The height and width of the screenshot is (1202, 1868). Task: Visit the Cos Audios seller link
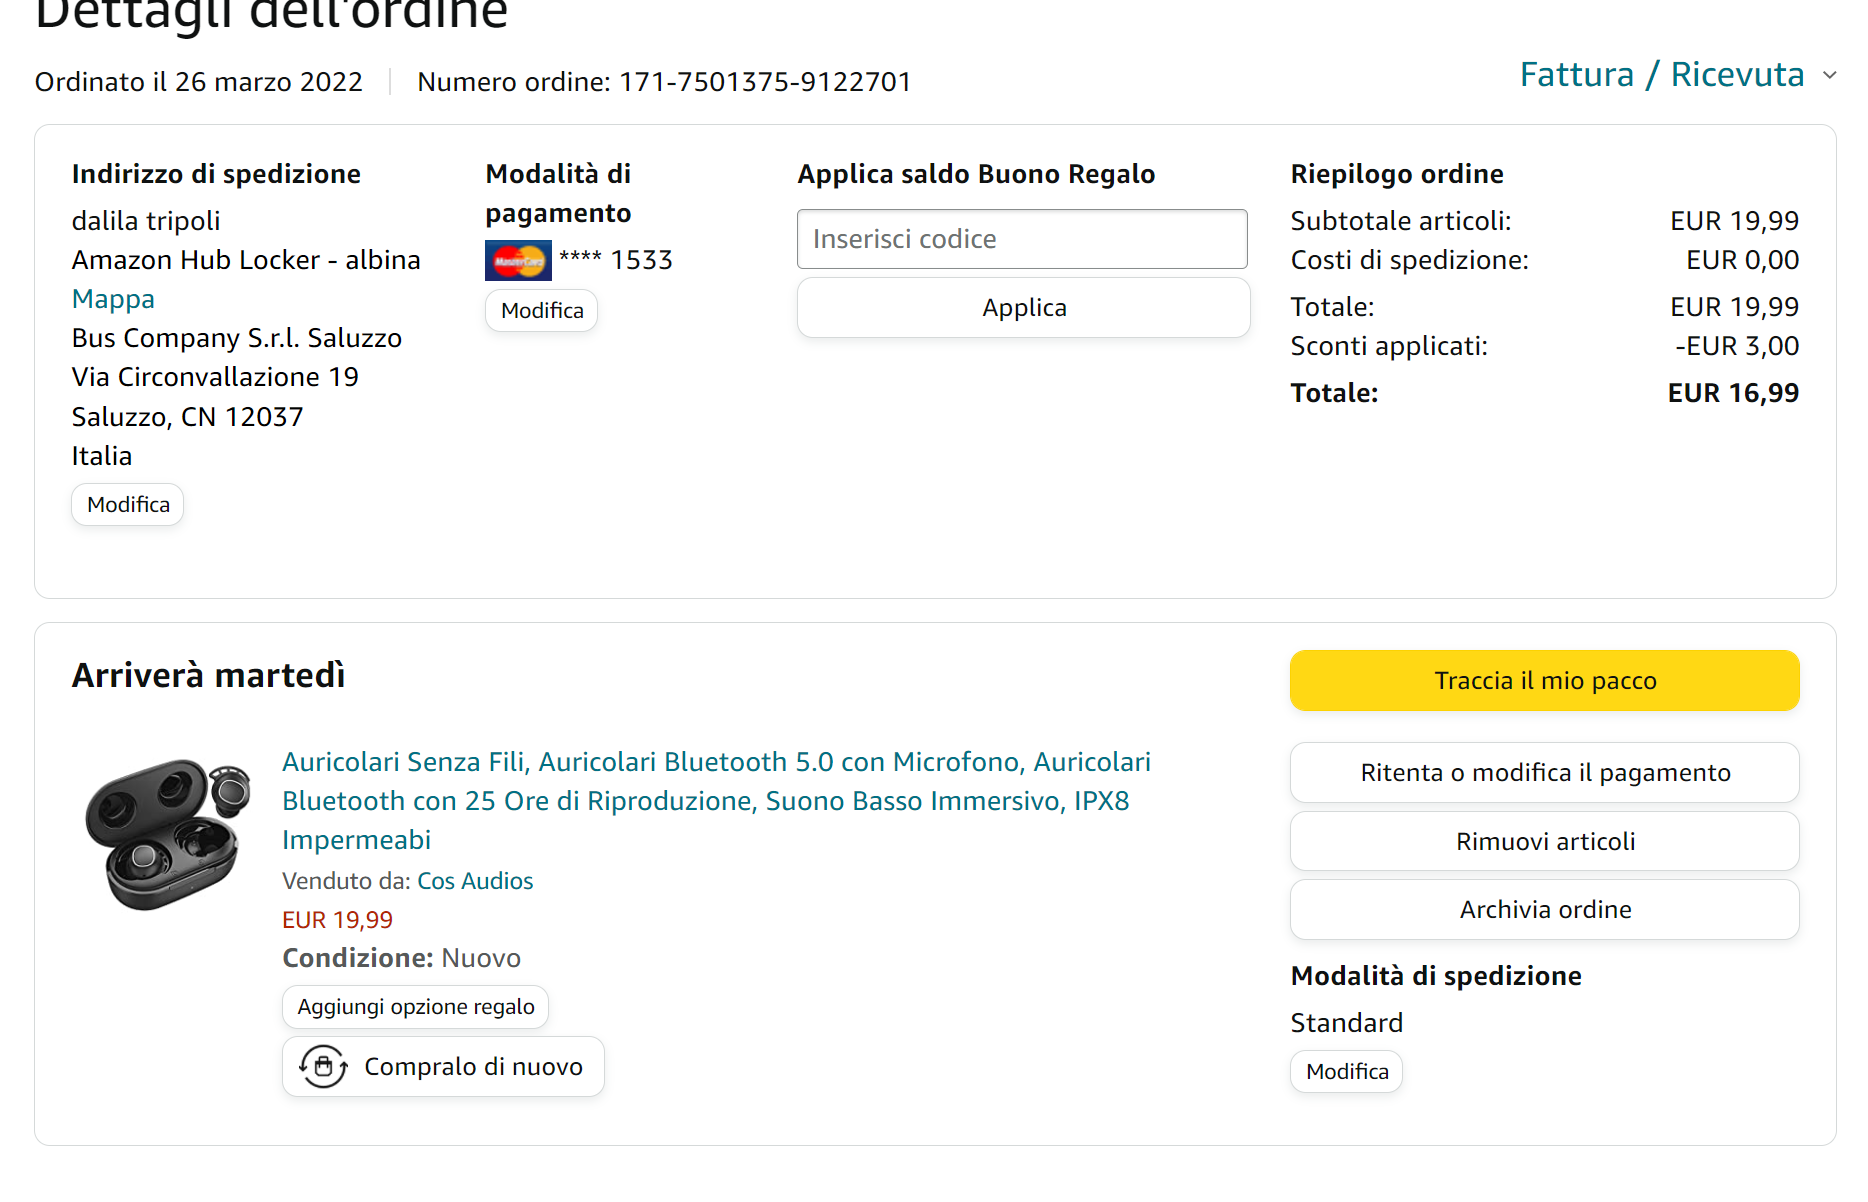[475, 881]
